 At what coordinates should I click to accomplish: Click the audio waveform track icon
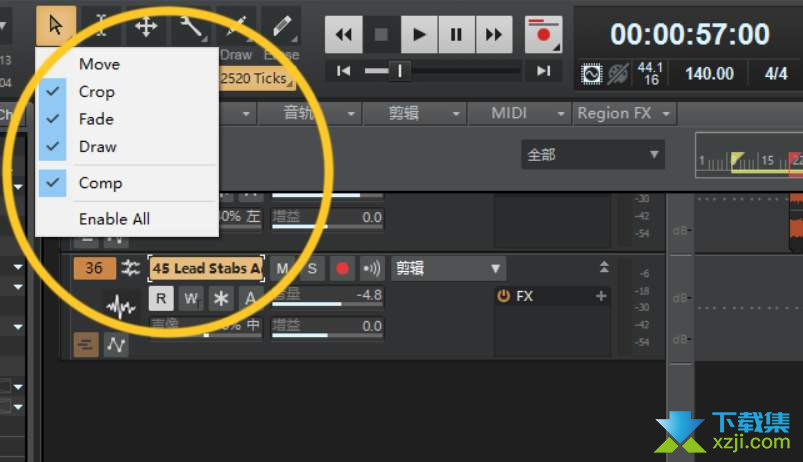120,306
